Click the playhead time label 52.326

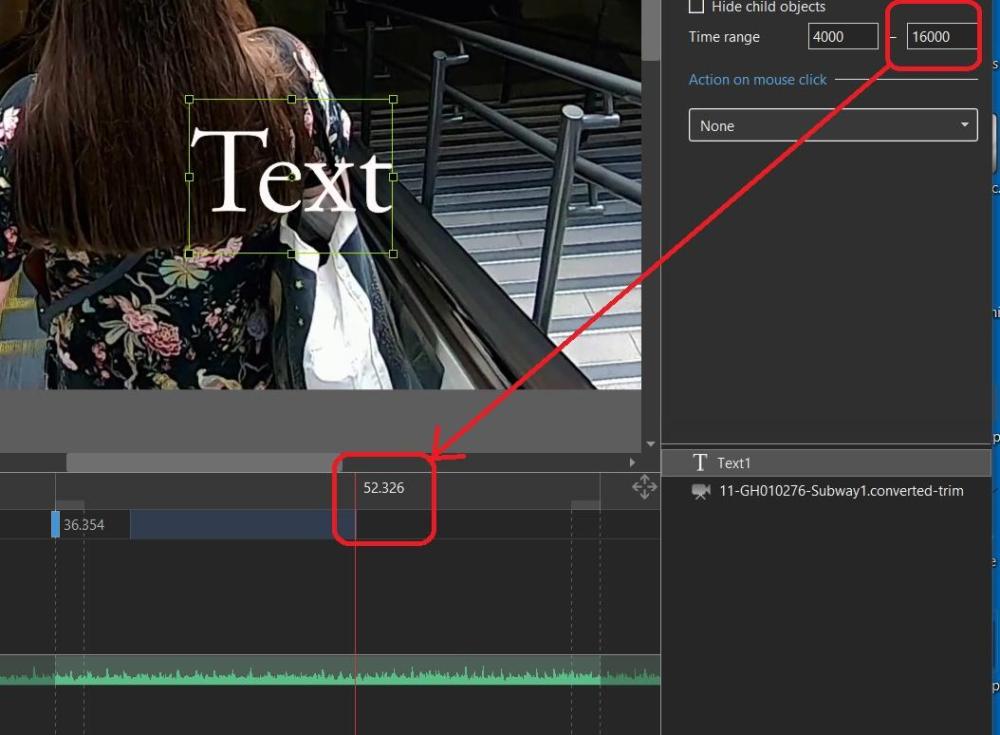click(384, 488)
